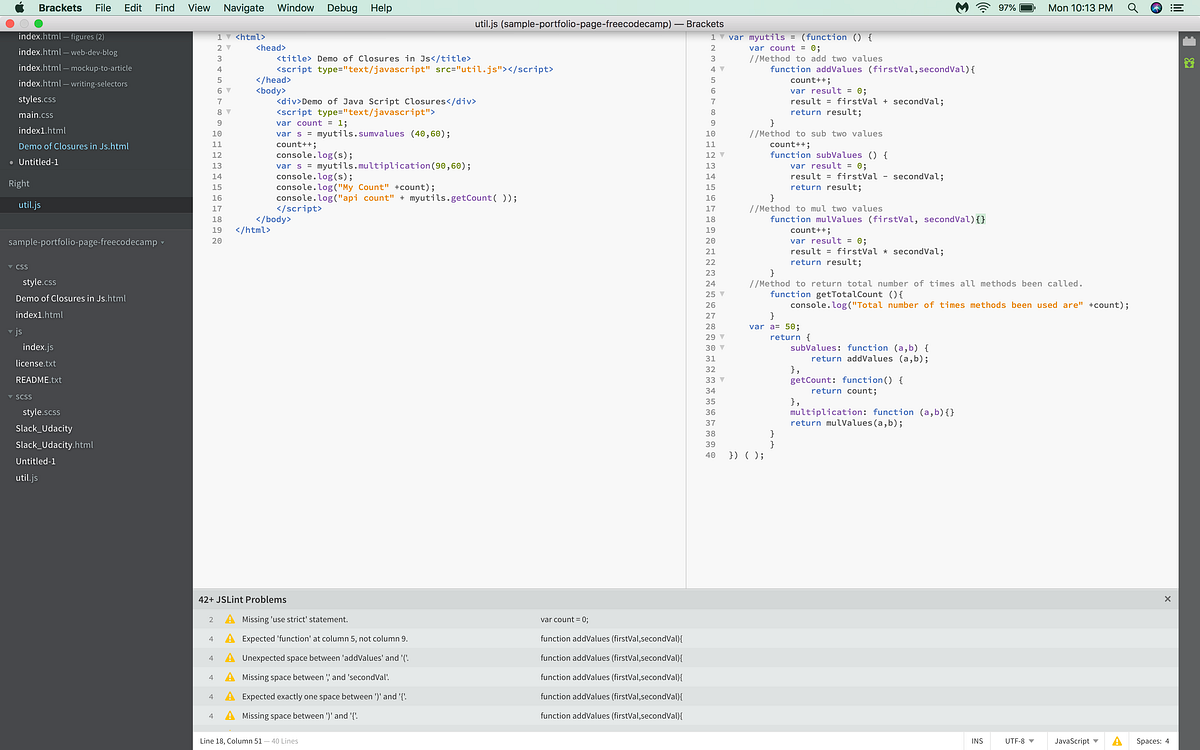Viewport: 1200px width, 750px height.
Task: Open the Extension Manager via the brick icon
Action: [1189, 42]
